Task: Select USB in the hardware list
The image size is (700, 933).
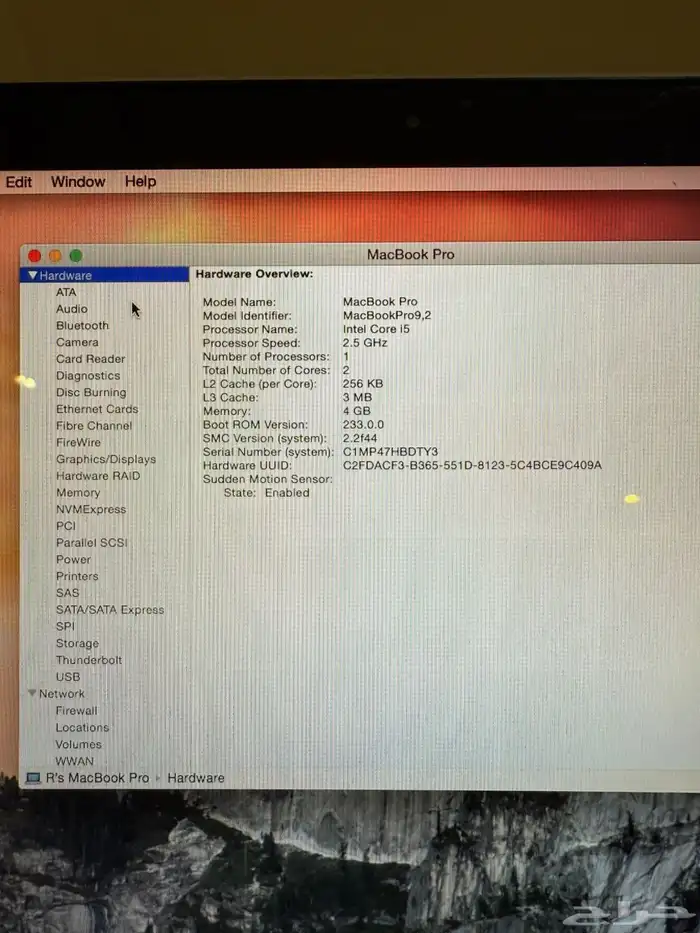Action: [68, 677]
